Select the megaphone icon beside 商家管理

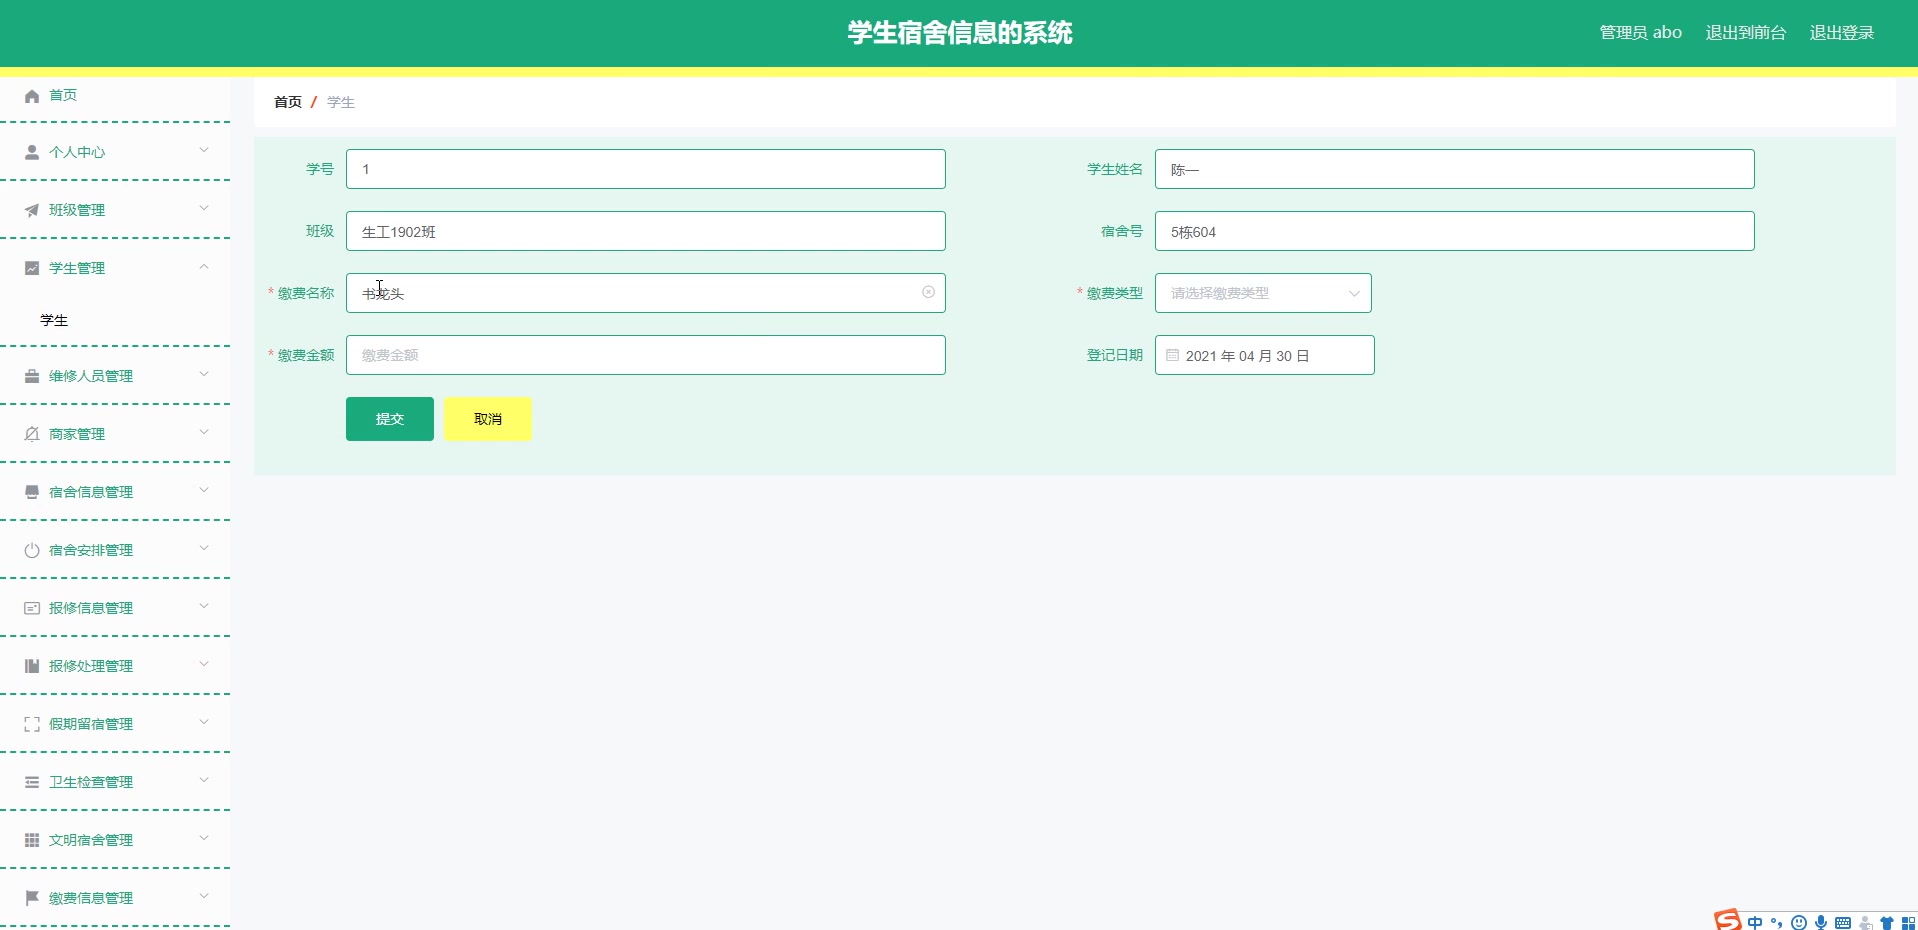(30, 434)
